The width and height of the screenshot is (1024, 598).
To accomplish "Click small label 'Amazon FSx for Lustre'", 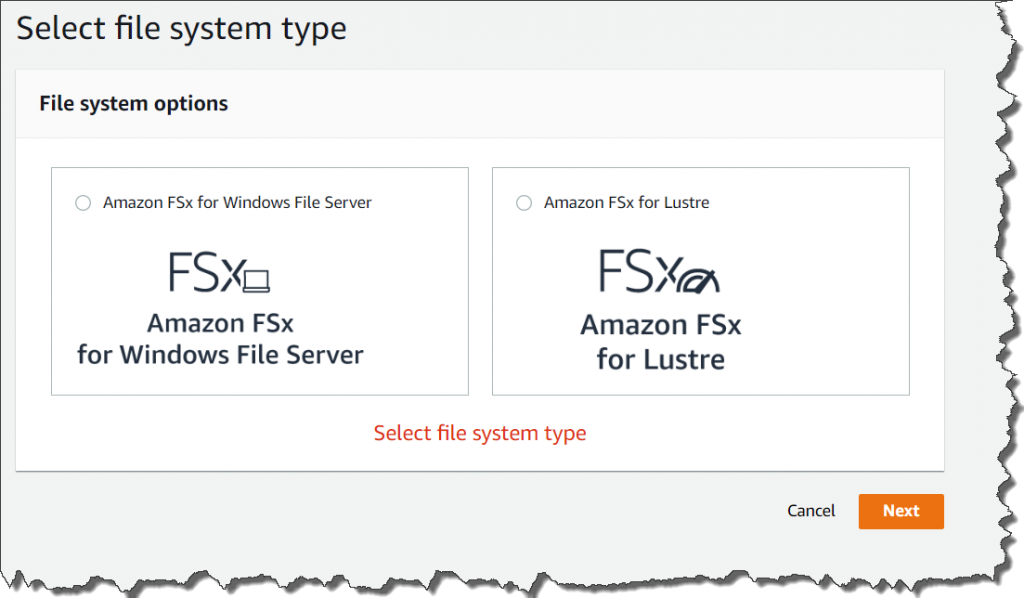I will coord(626,203).
